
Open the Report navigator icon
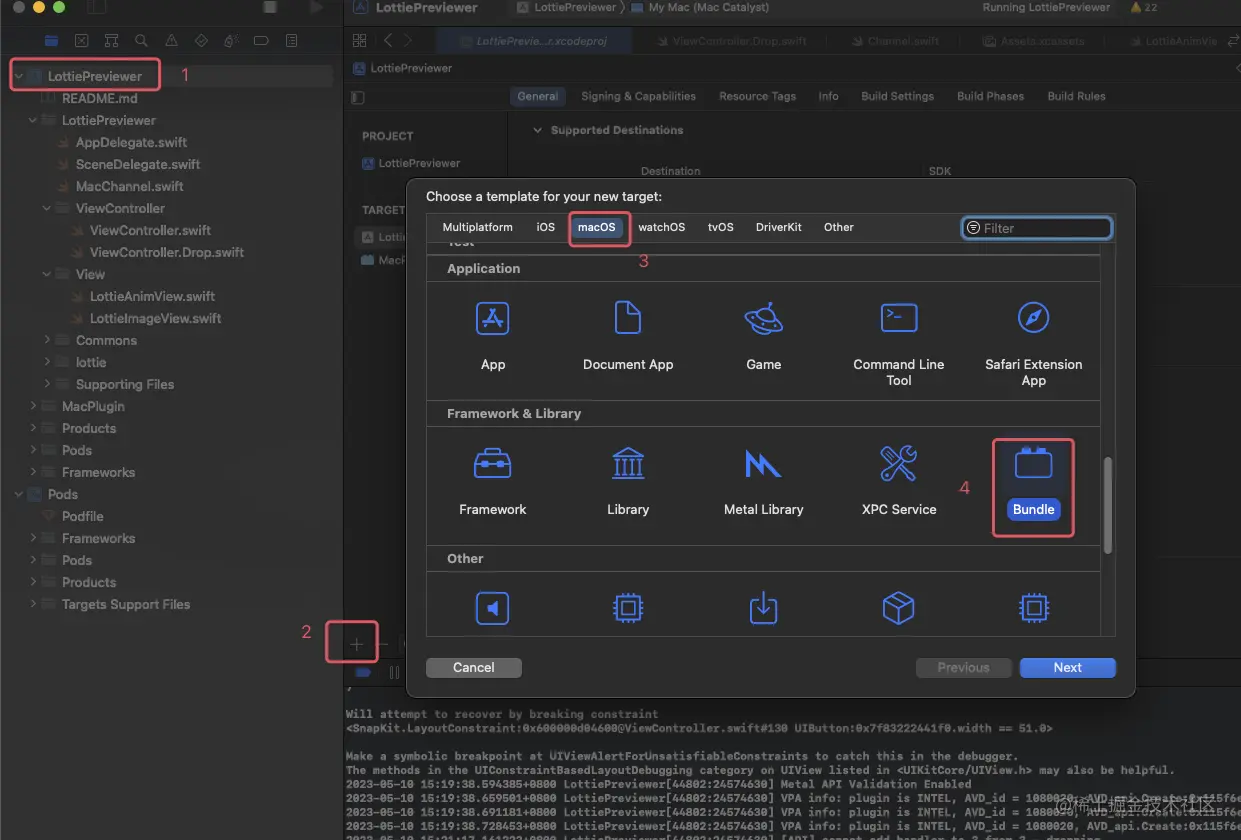[291, 41]
